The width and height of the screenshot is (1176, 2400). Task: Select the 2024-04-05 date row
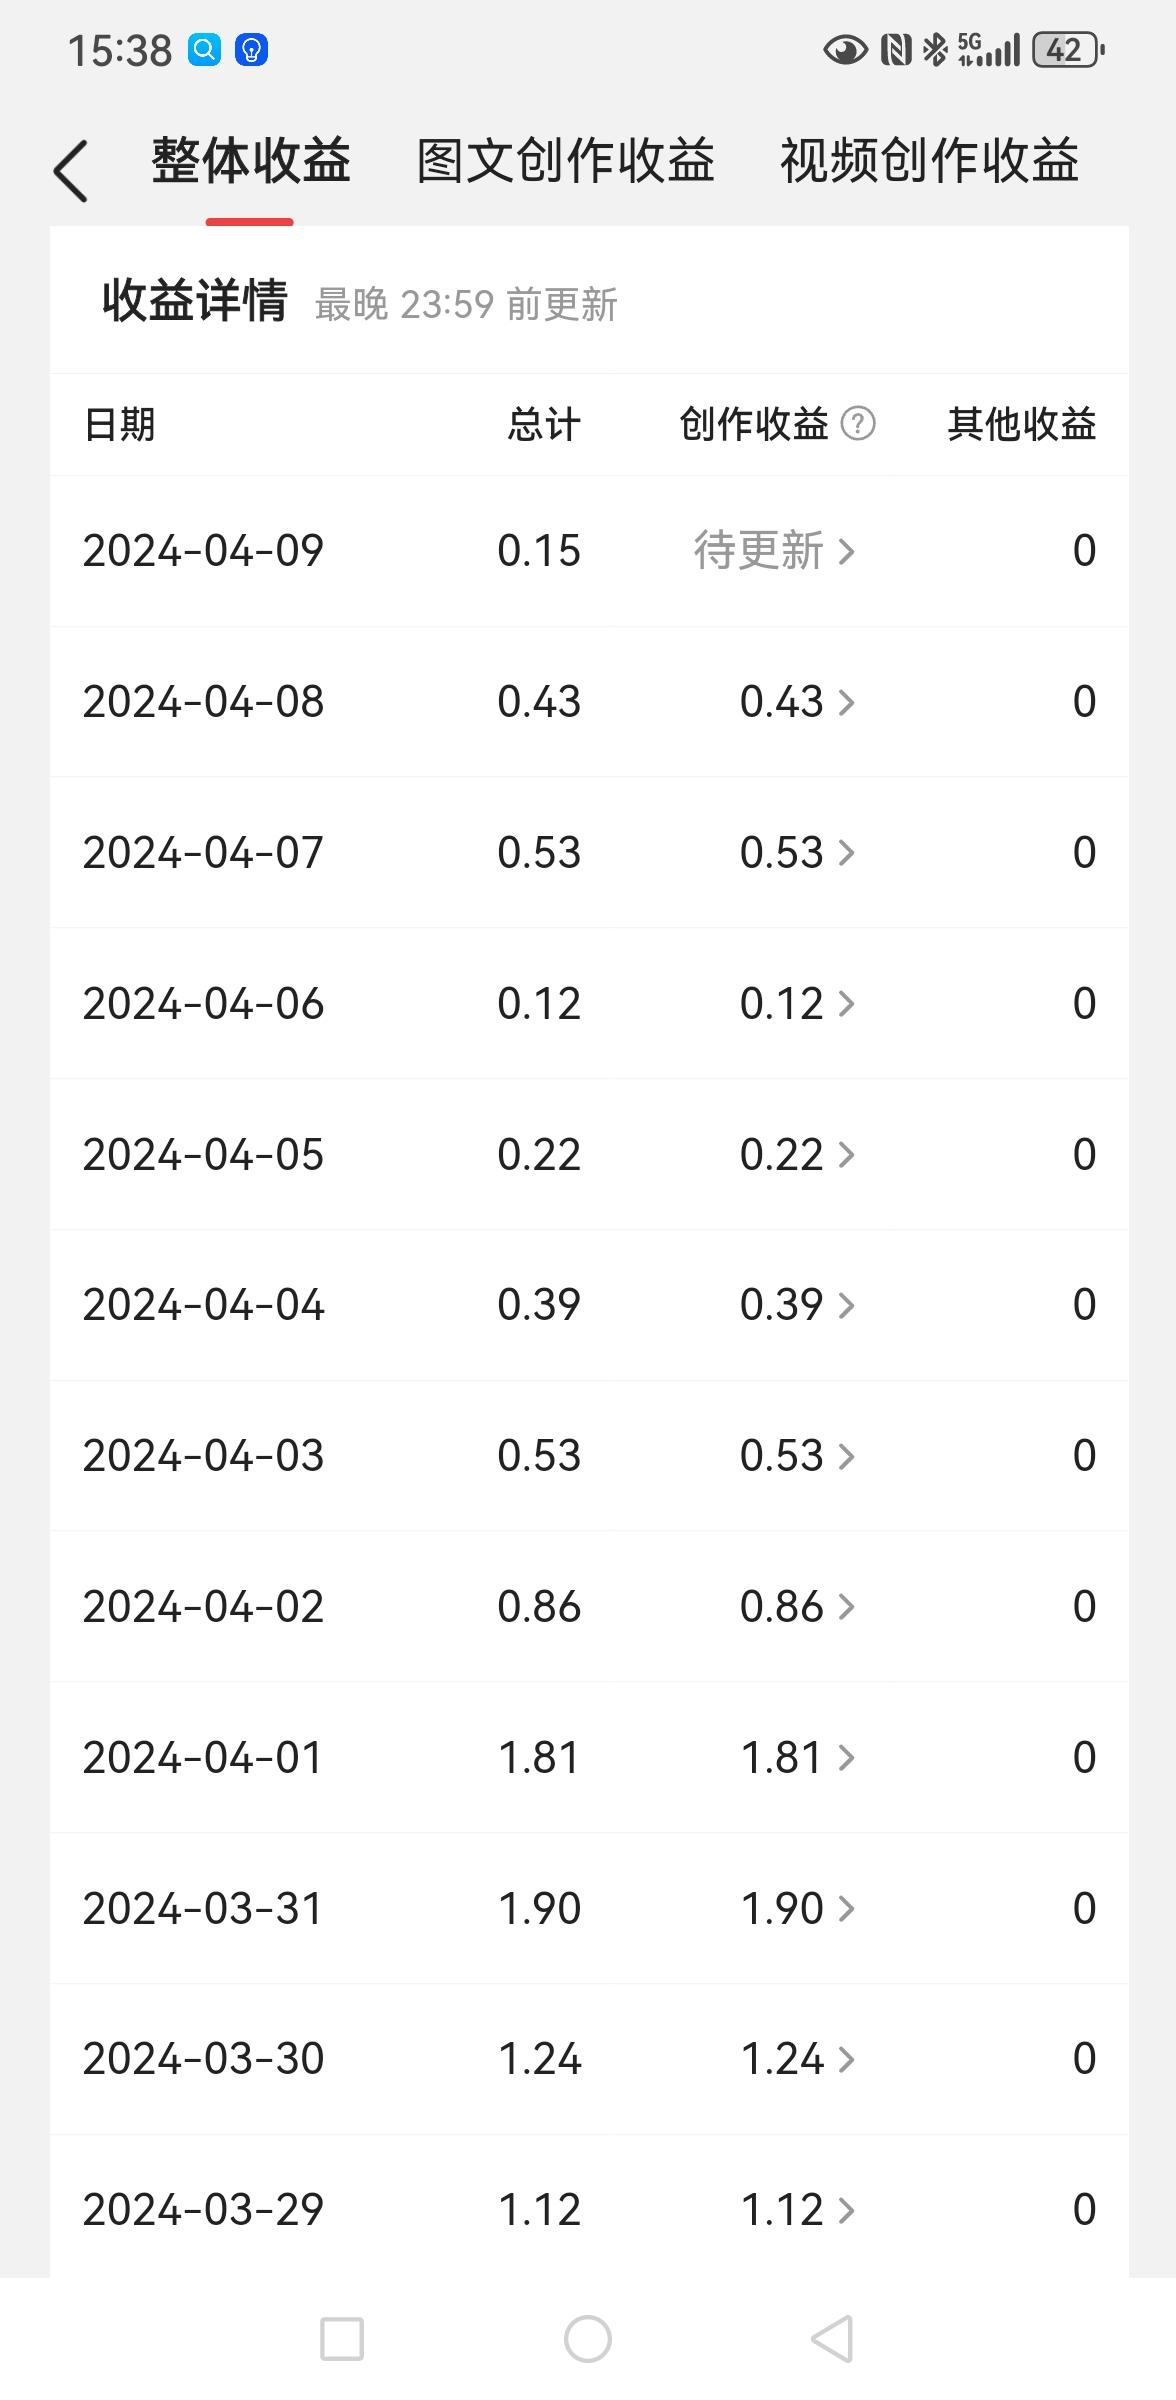click(x=589, y=1154)
